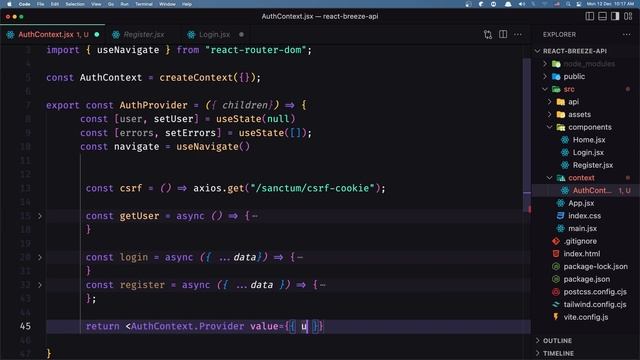
Task: Click the src folder icon
Action: (556, 89)
